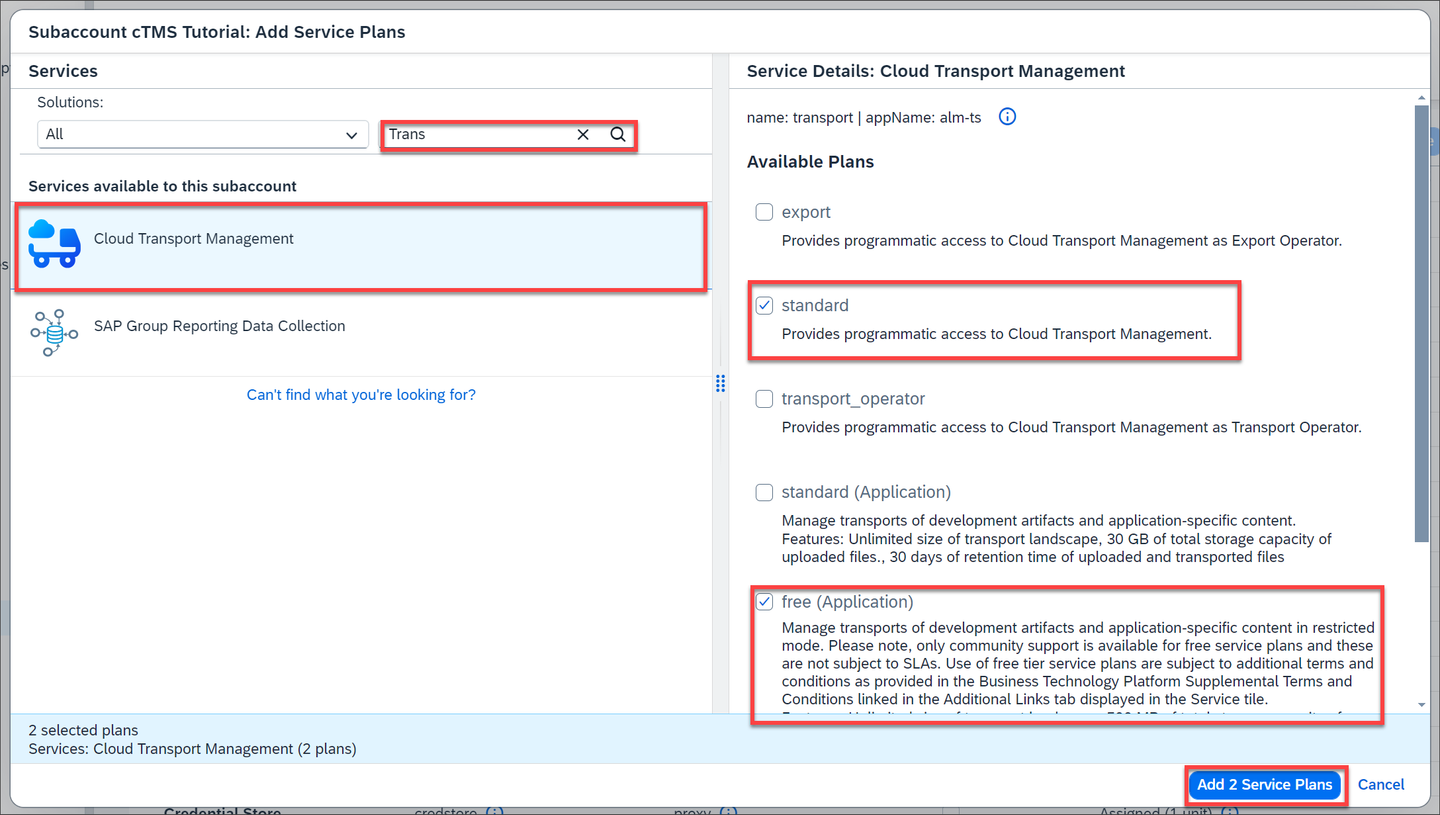Click the Export Operator description text
The height and width of the screenshot is (815, 1440).
pyautogui.click(x=1062, y=241)
